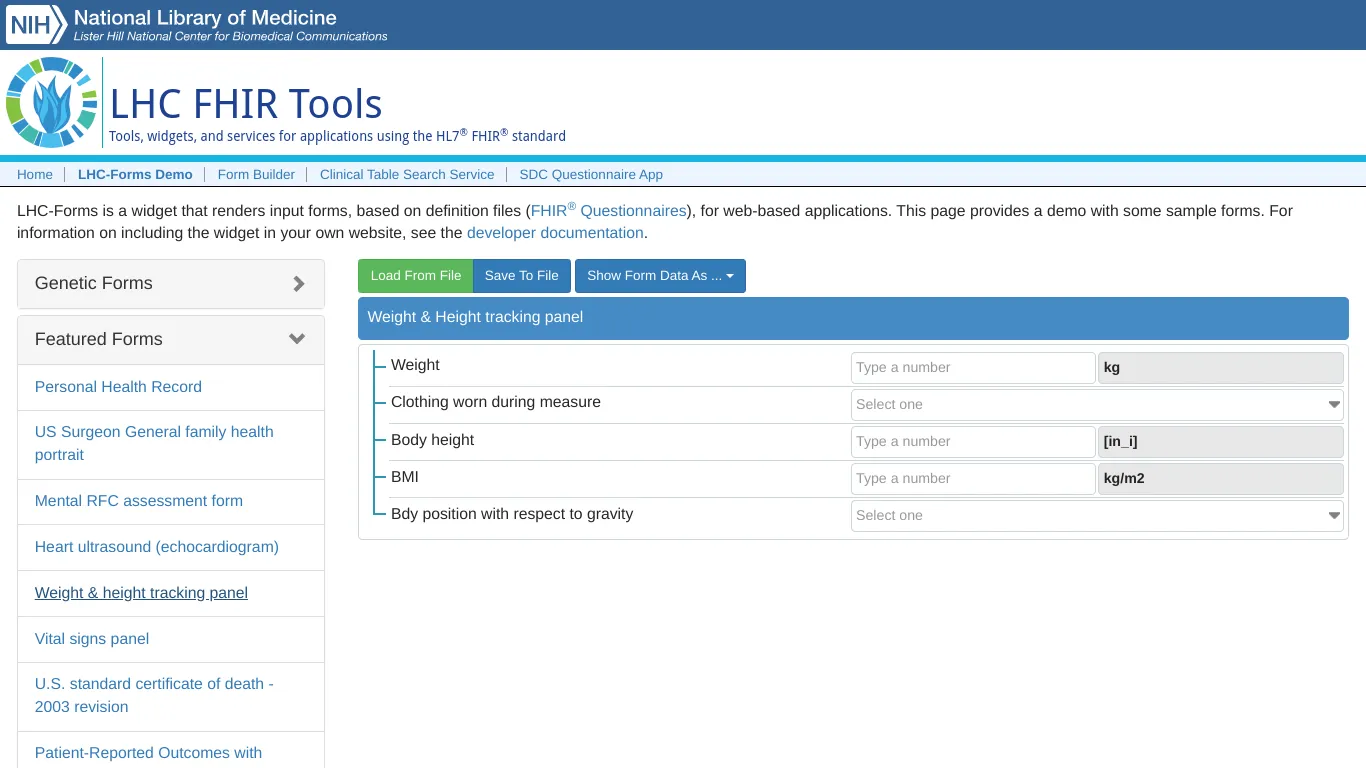Open the Personal Health Record form
The height and width of the screenshot is (768, 1366).
(x=118, y=387)
